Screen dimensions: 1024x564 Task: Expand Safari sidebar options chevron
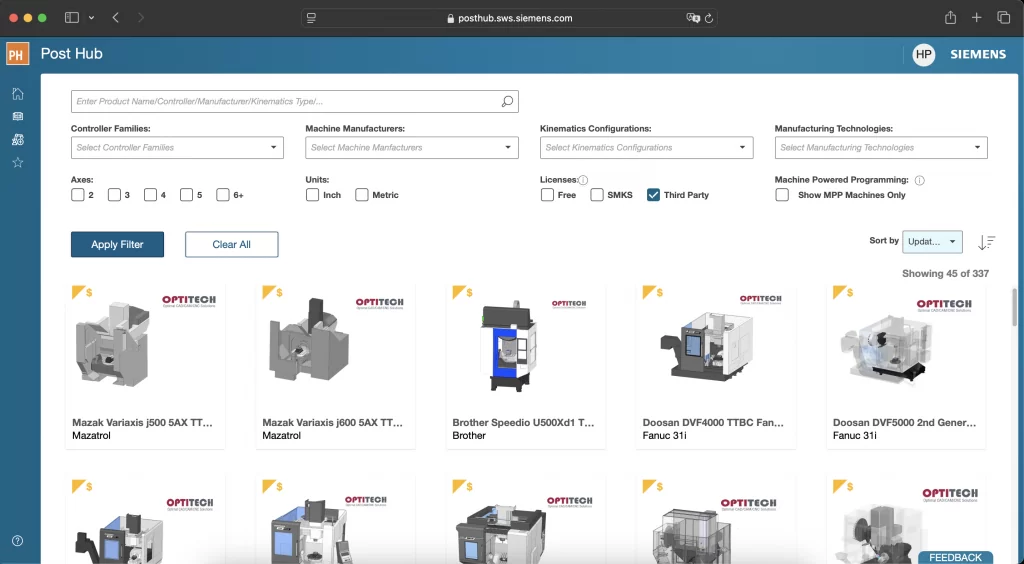pos(91,18)
